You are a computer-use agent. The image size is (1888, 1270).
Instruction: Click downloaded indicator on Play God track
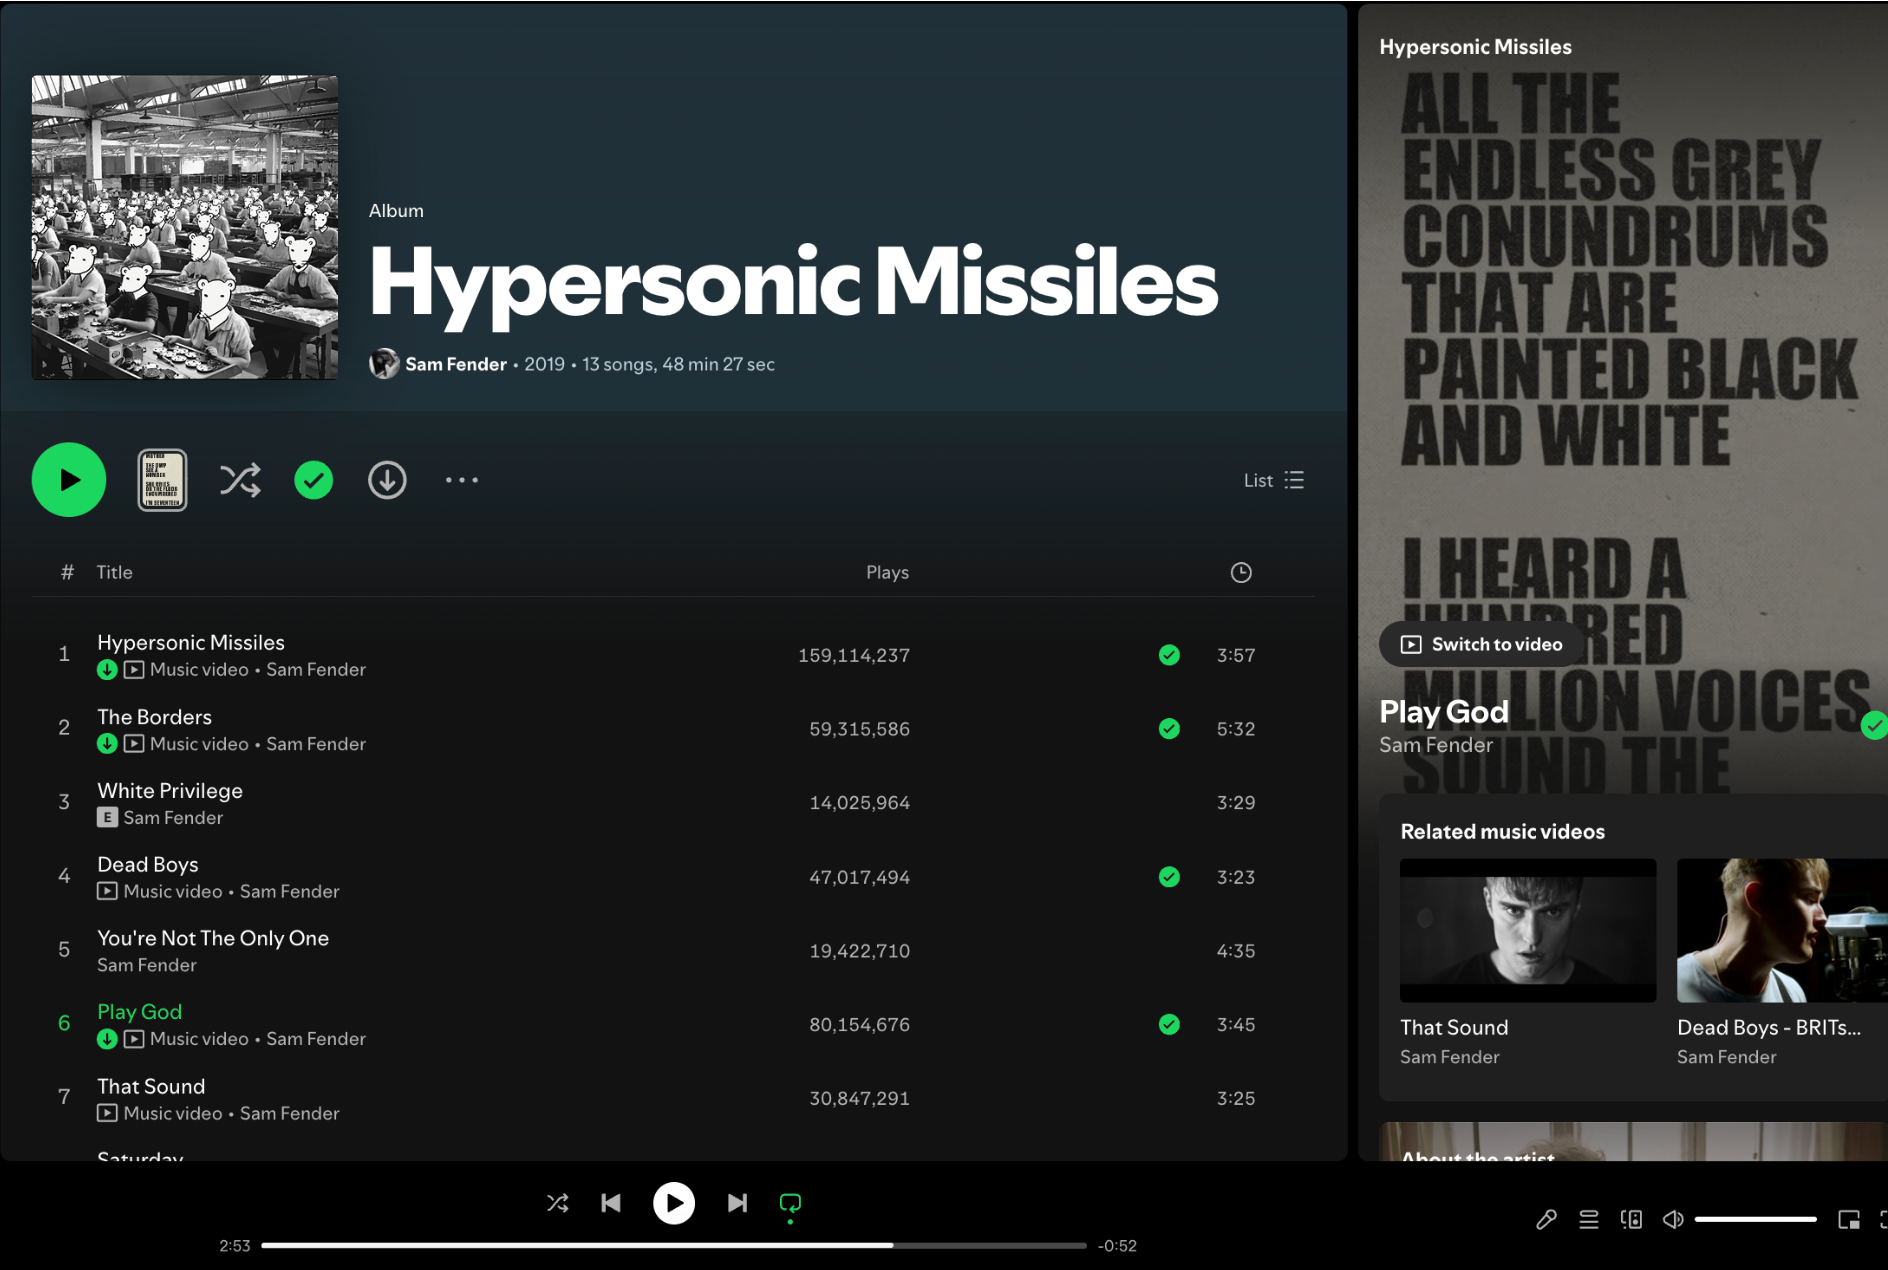click(107, 1039)
